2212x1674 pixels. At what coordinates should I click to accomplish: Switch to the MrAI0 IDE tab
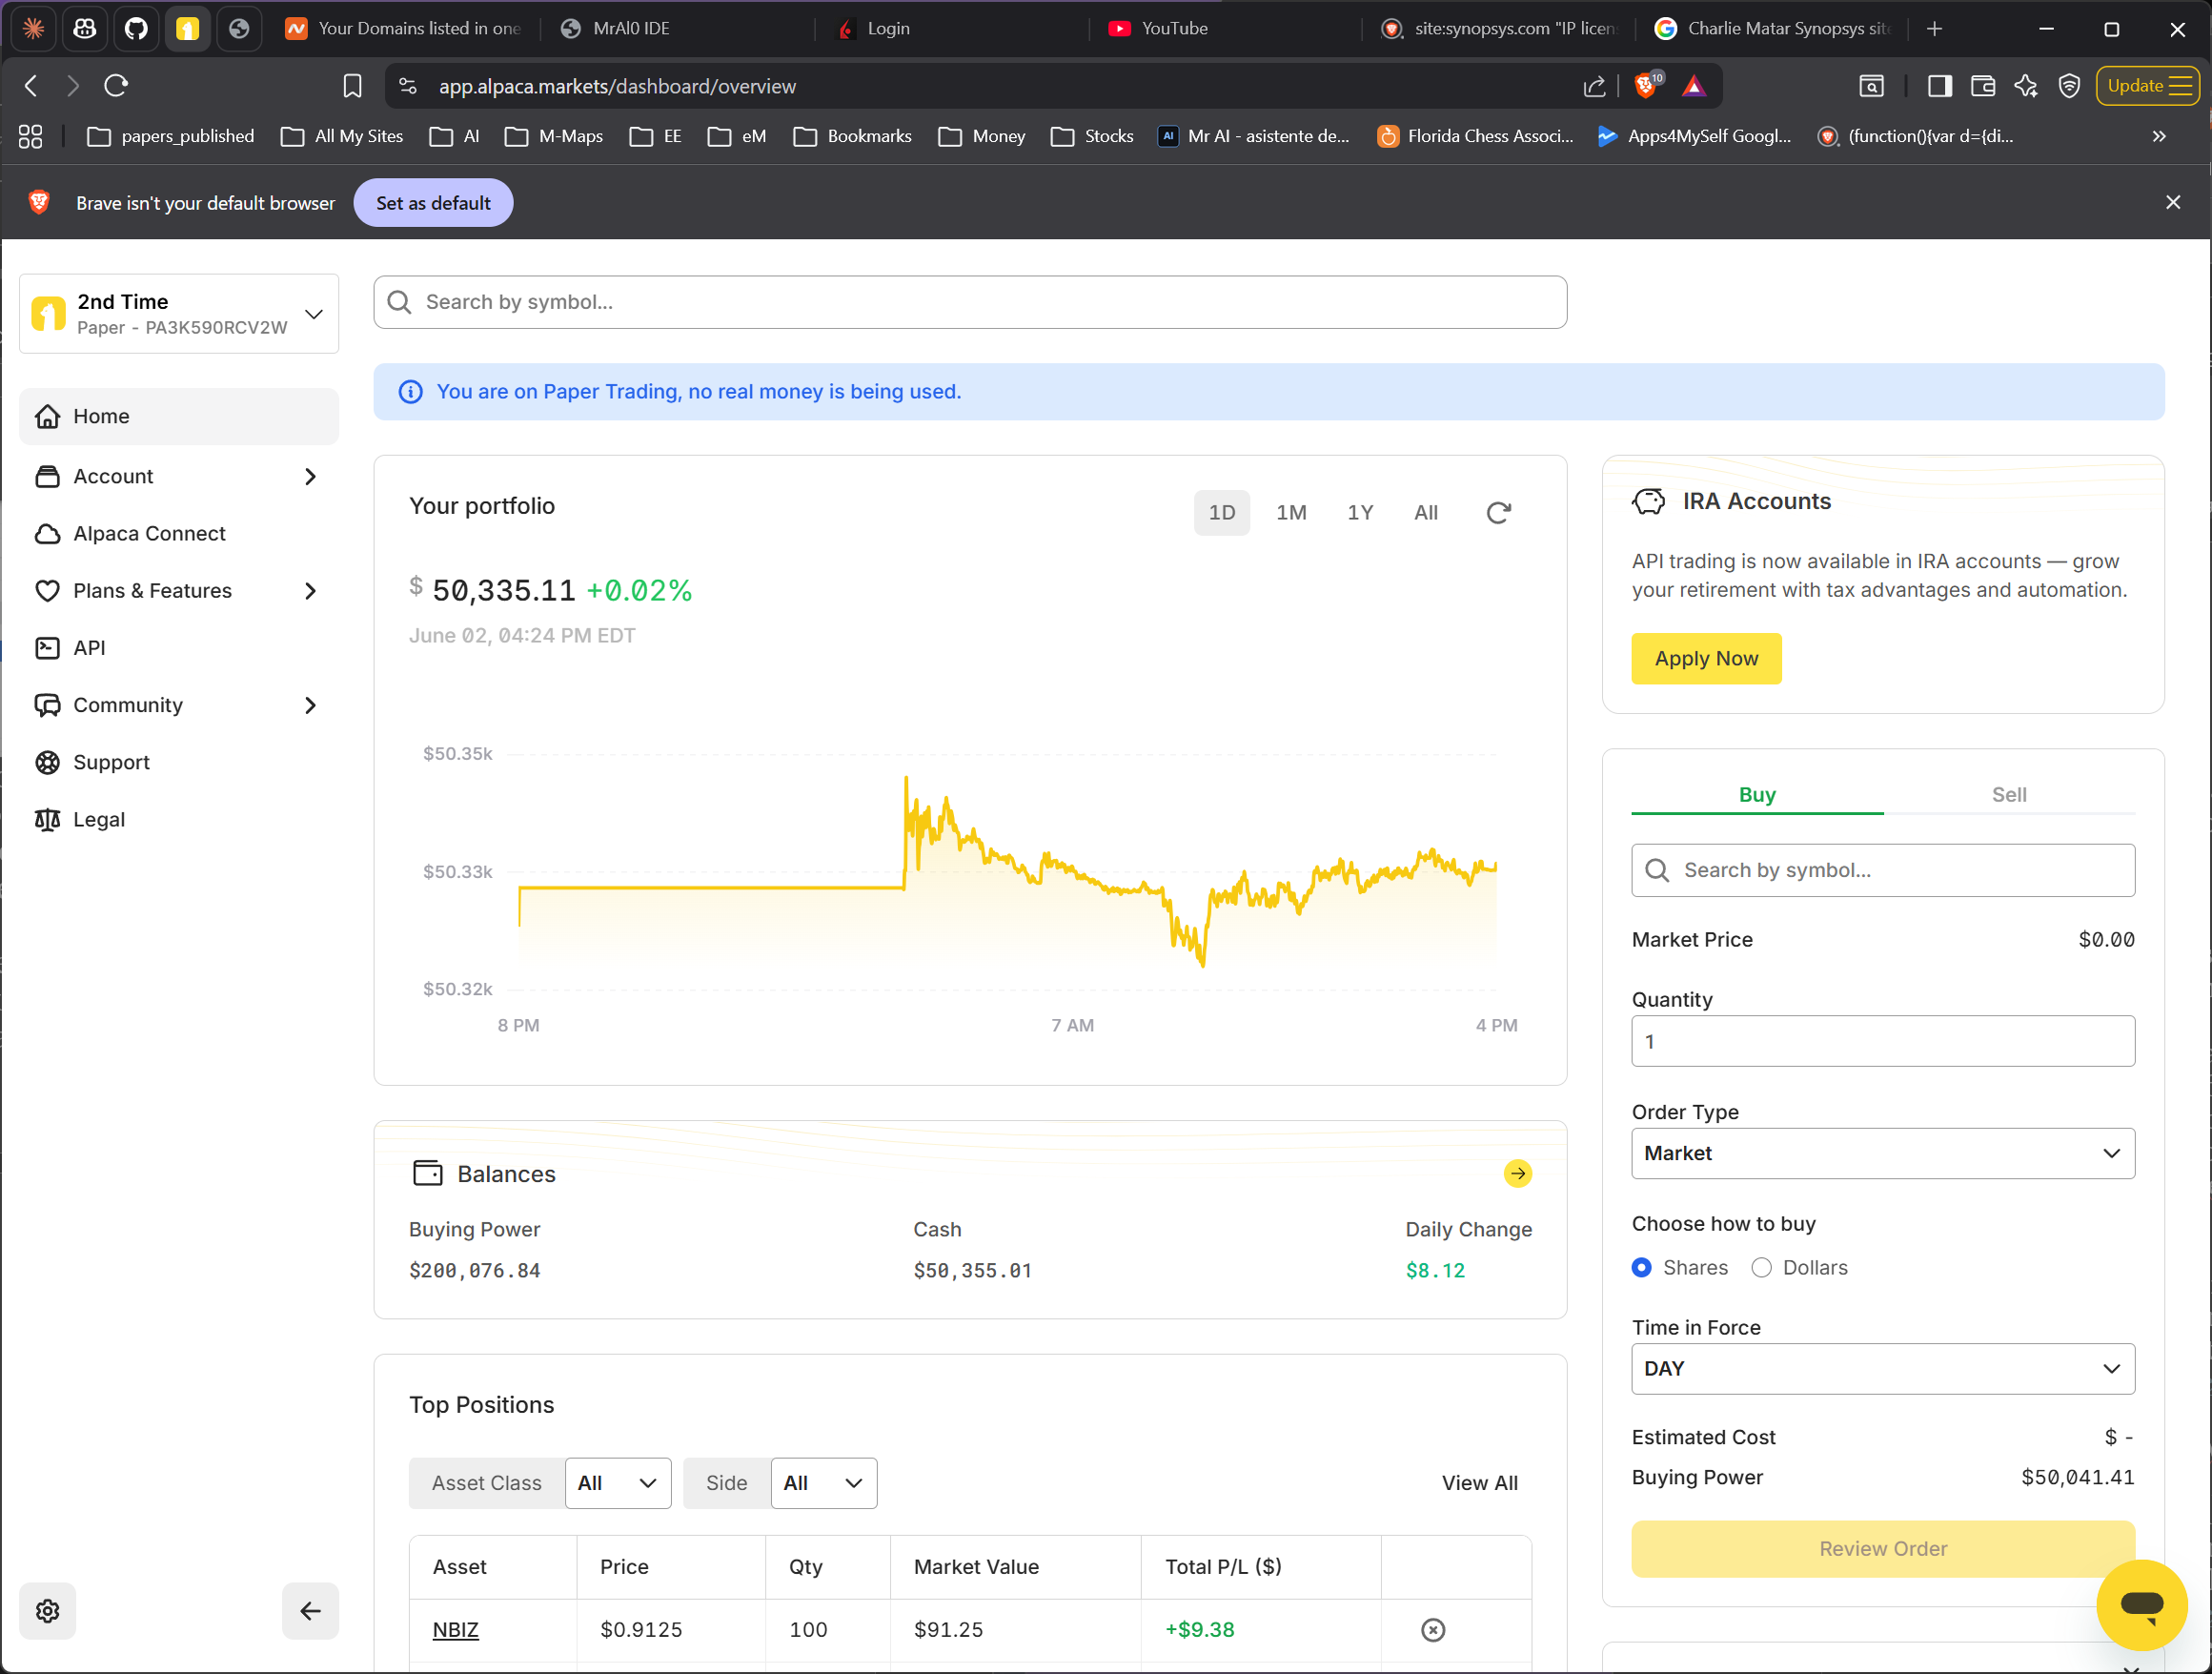pos(676,29)
